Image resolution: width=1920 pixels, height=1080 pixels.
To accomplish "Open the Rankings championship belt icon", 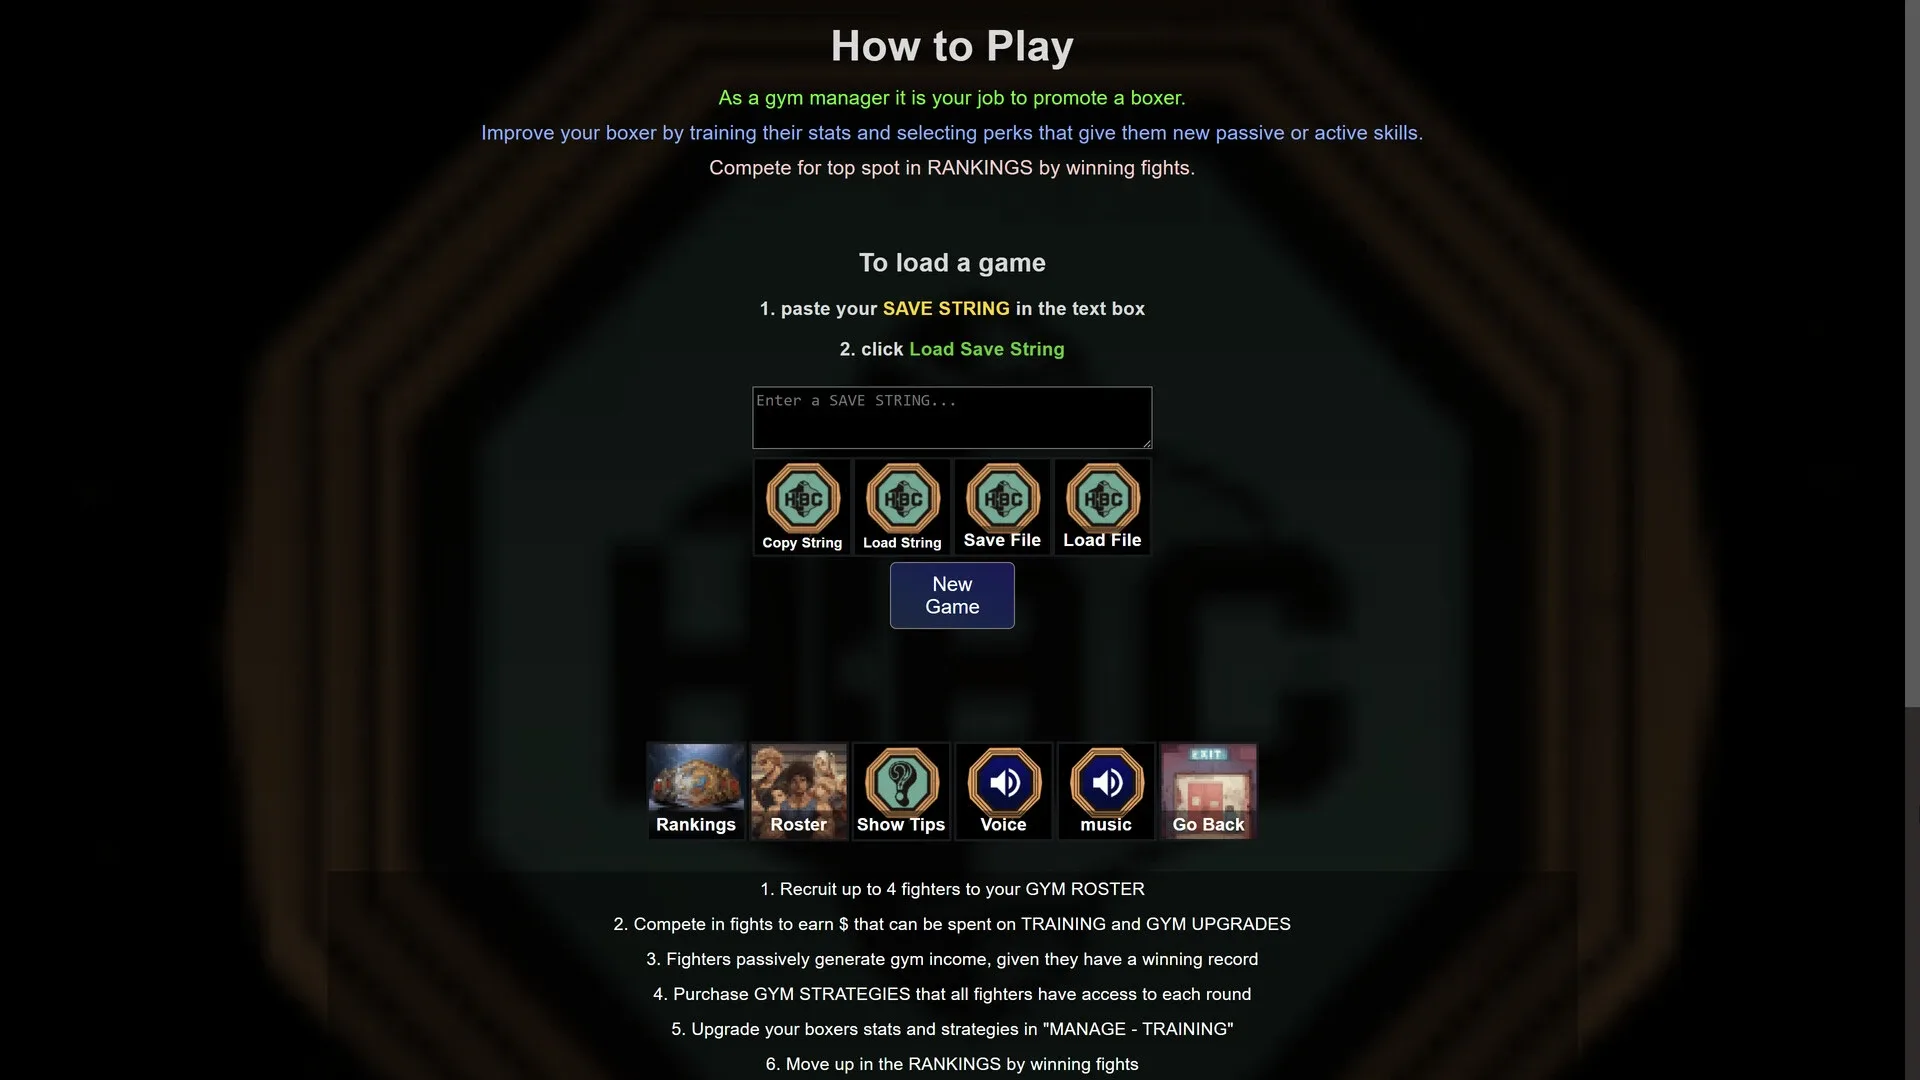I will (x=696, y=791).
